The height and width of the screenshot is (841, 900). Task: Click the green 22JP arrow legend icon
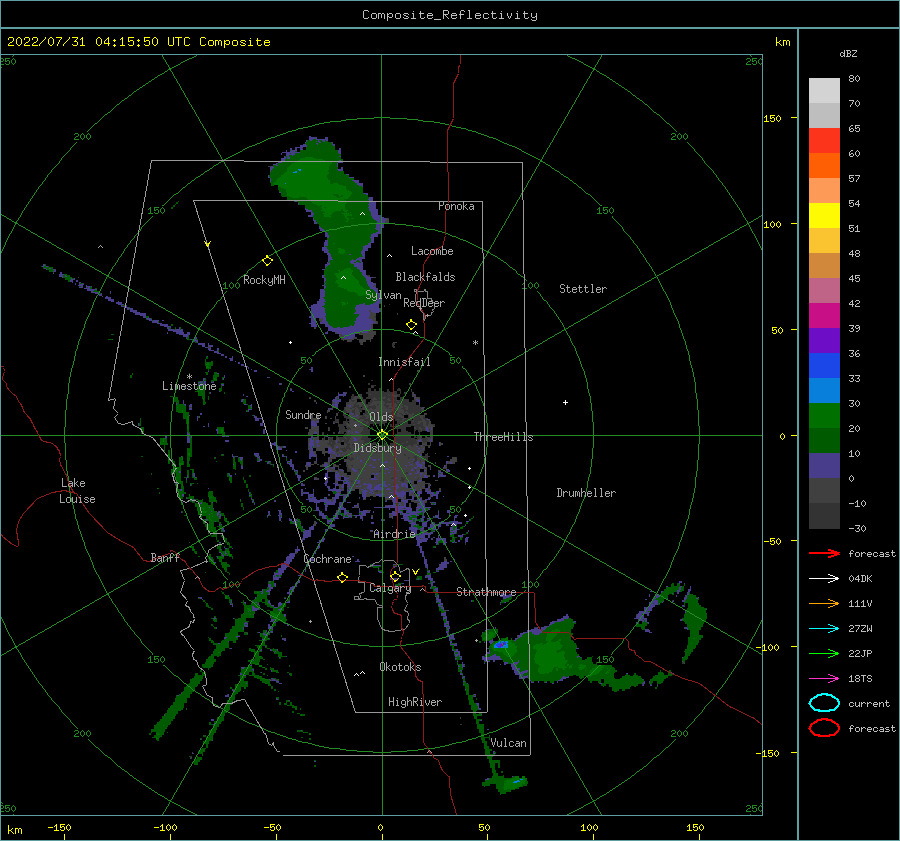(x=824, y=653)
